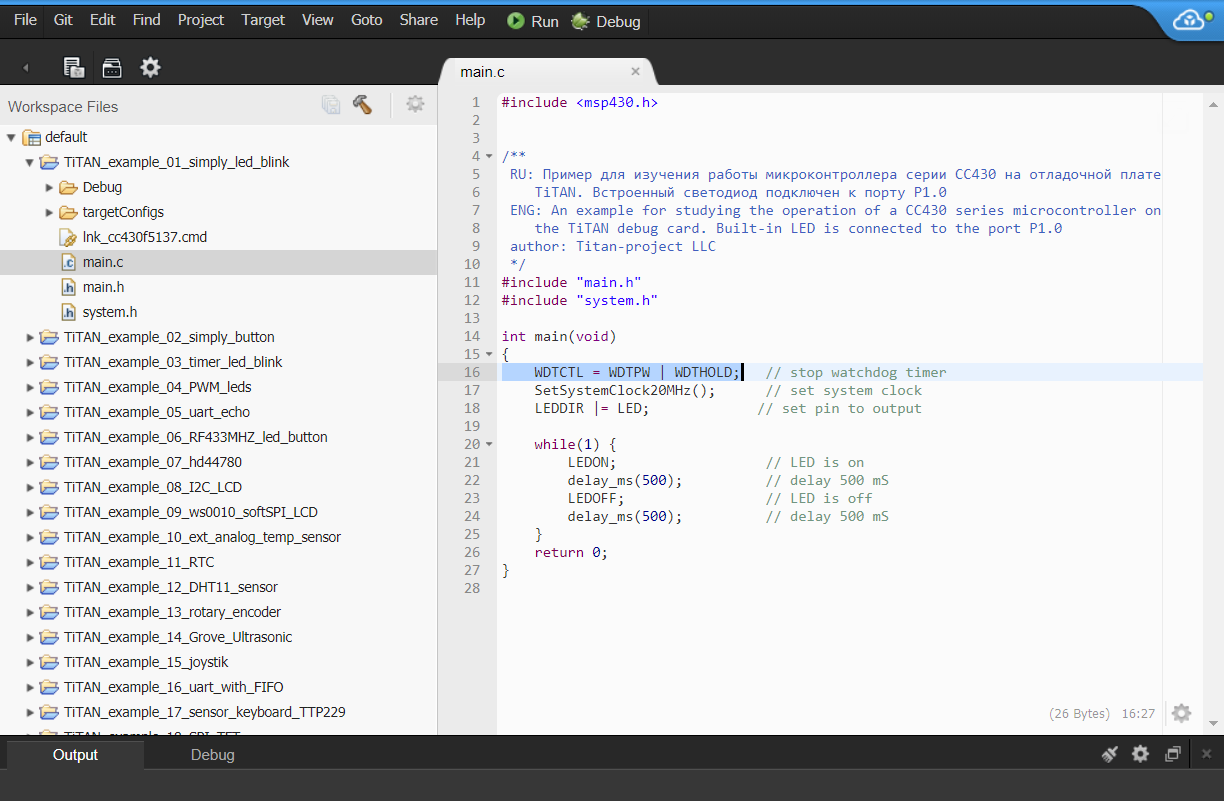
Task: Open the Project menu
Action: tap(201, 20)
